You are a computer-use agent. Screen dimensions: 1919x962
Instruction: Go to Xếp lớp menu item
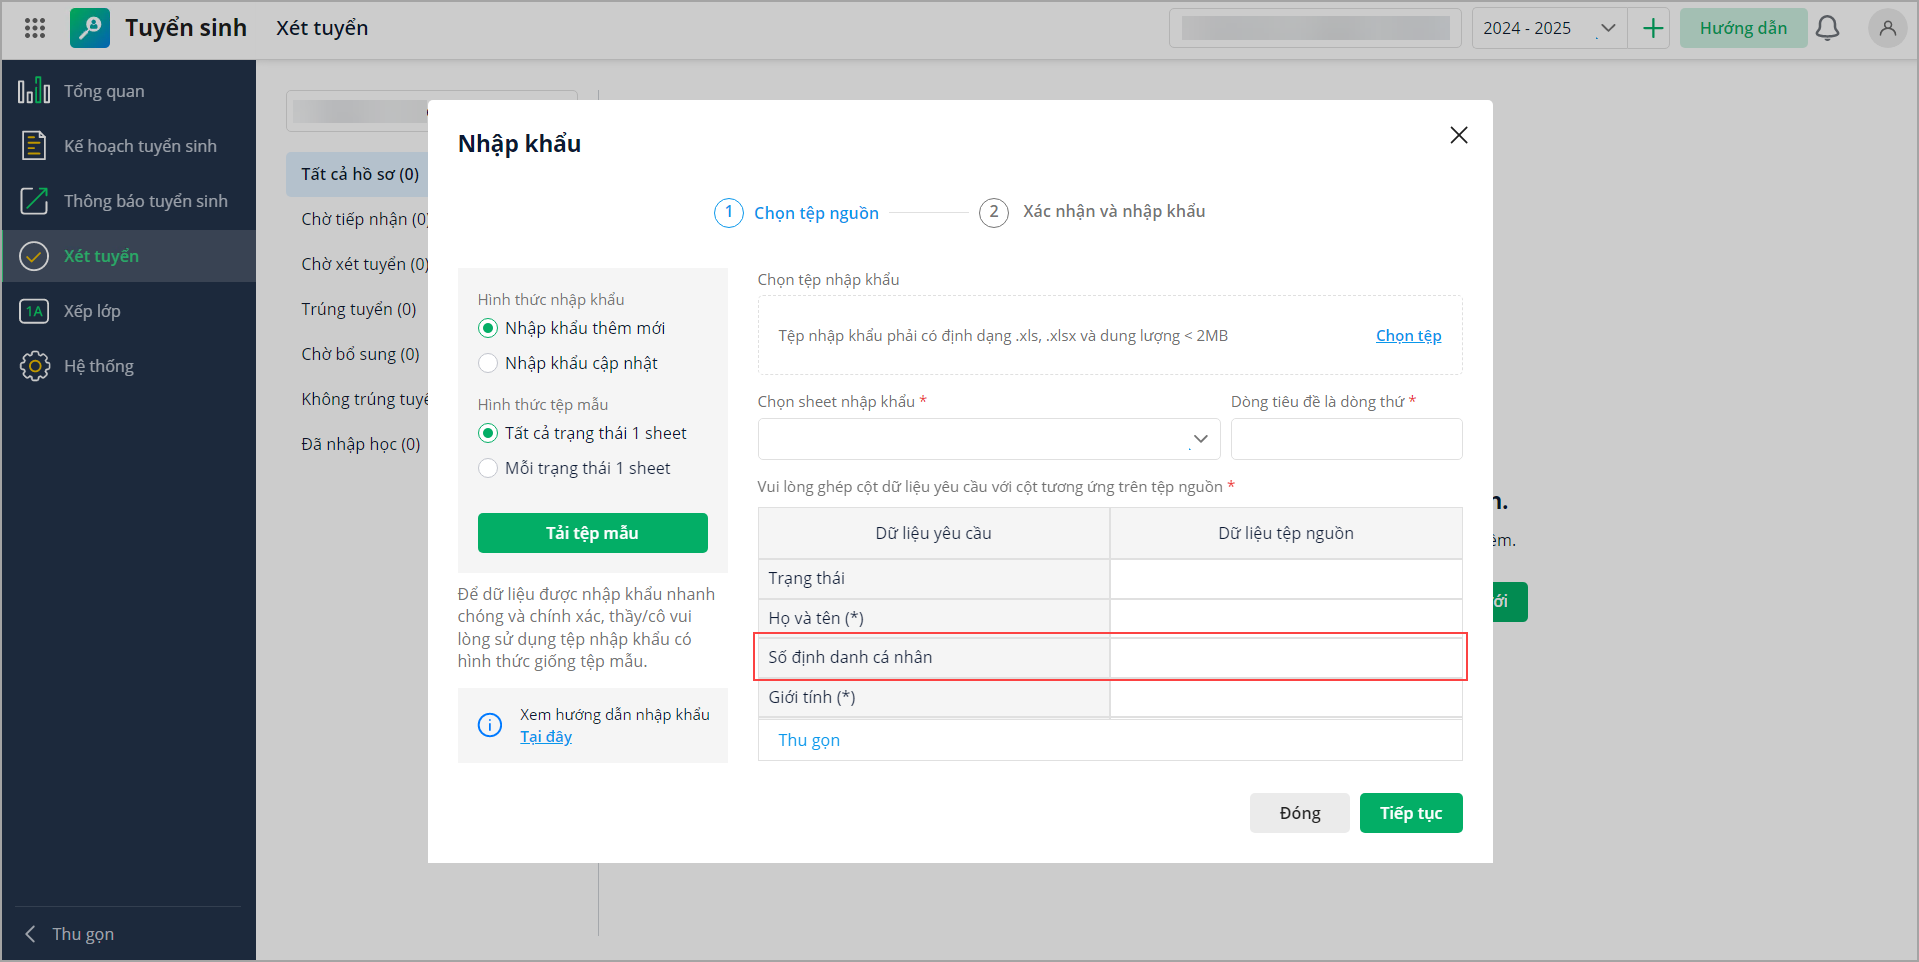click(92, 311)
